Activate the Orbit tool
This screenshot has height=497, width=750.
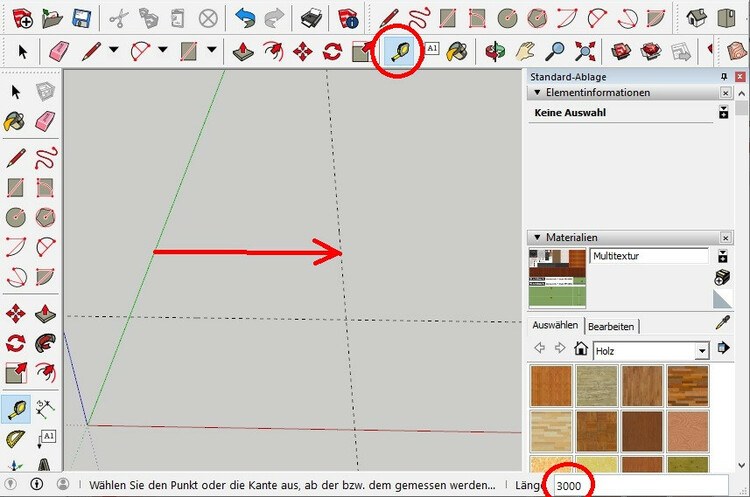495,51
